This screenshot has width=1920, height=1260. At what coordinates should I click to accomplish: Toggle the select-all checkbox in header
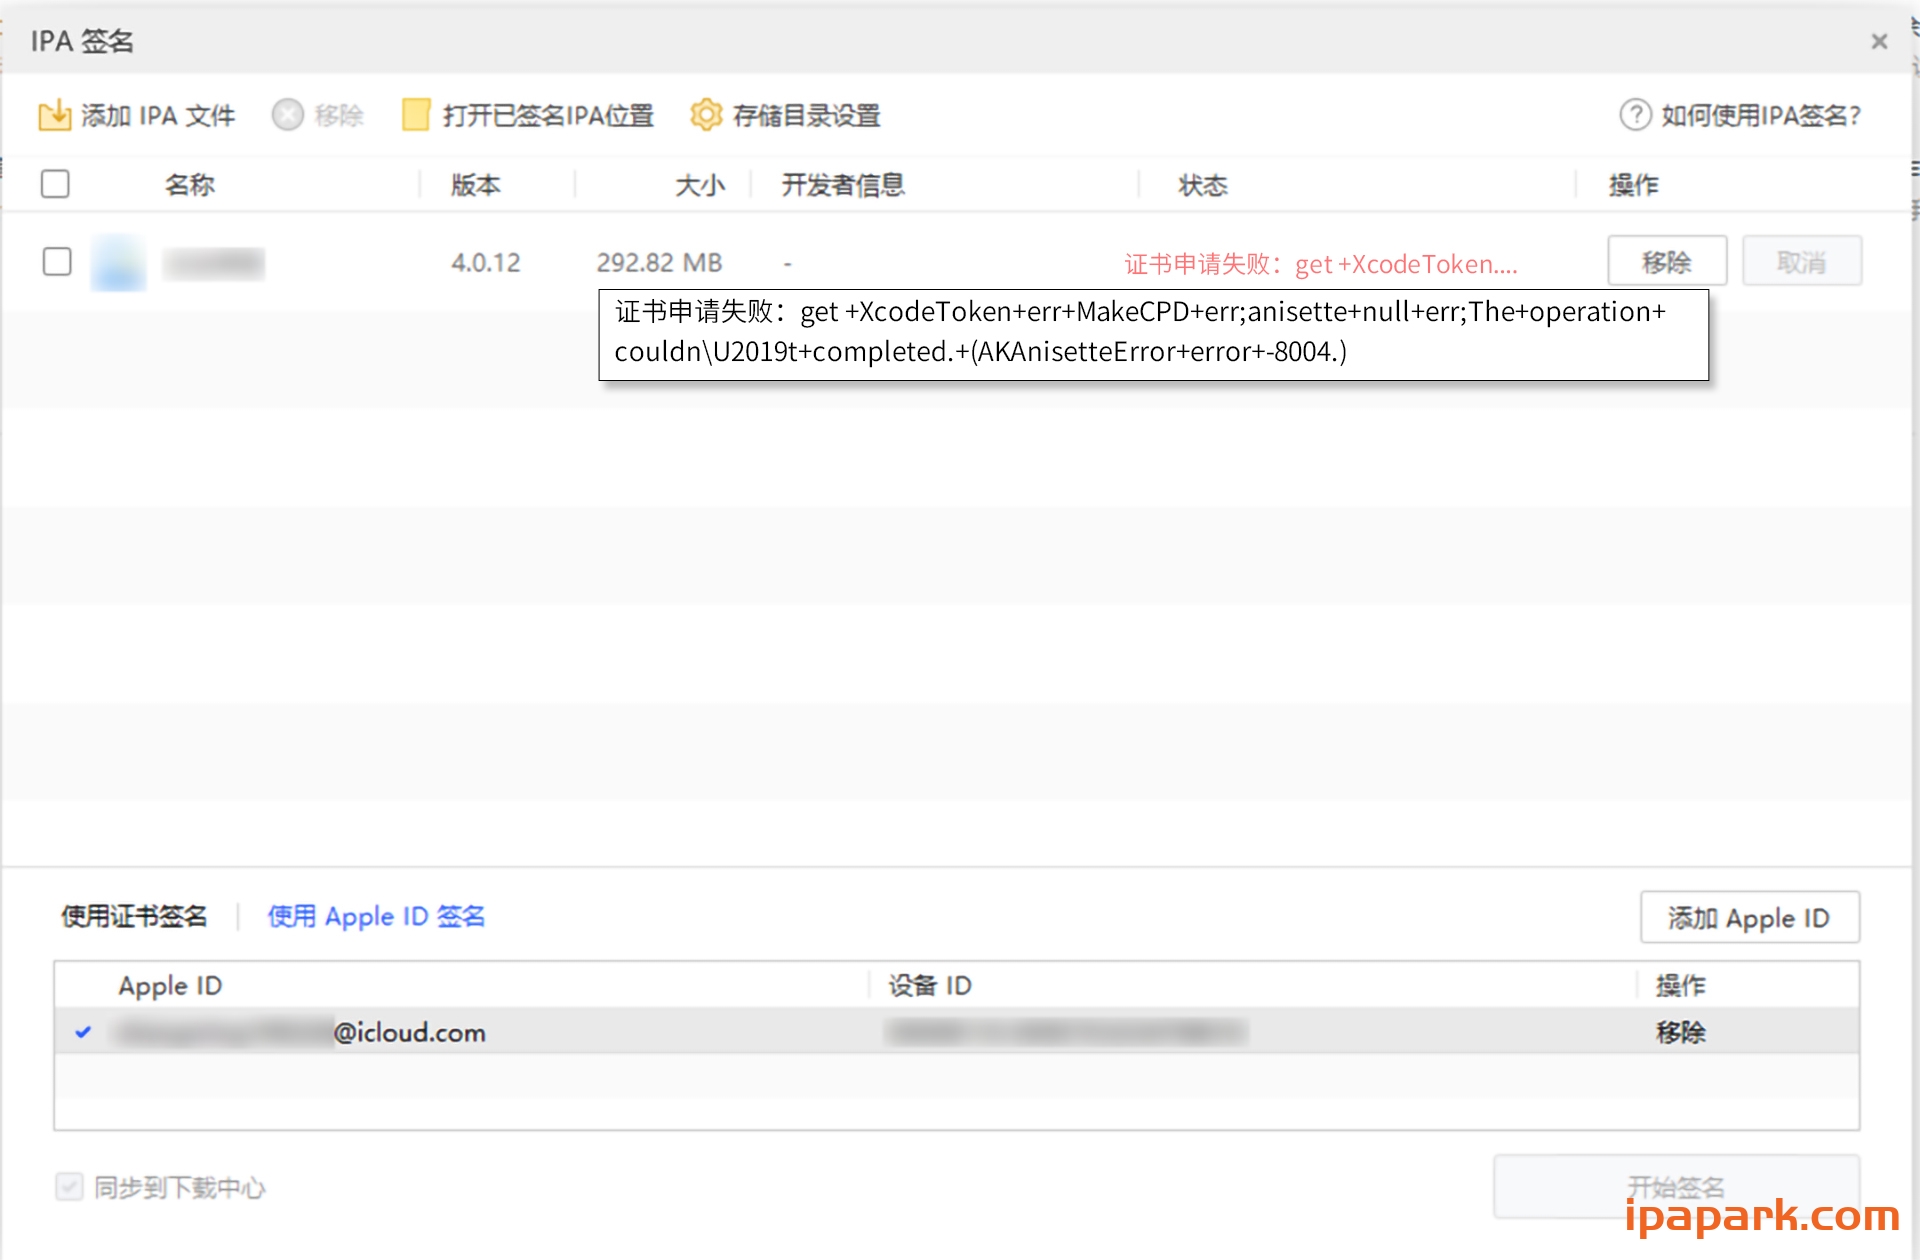[x=56, y=184]
